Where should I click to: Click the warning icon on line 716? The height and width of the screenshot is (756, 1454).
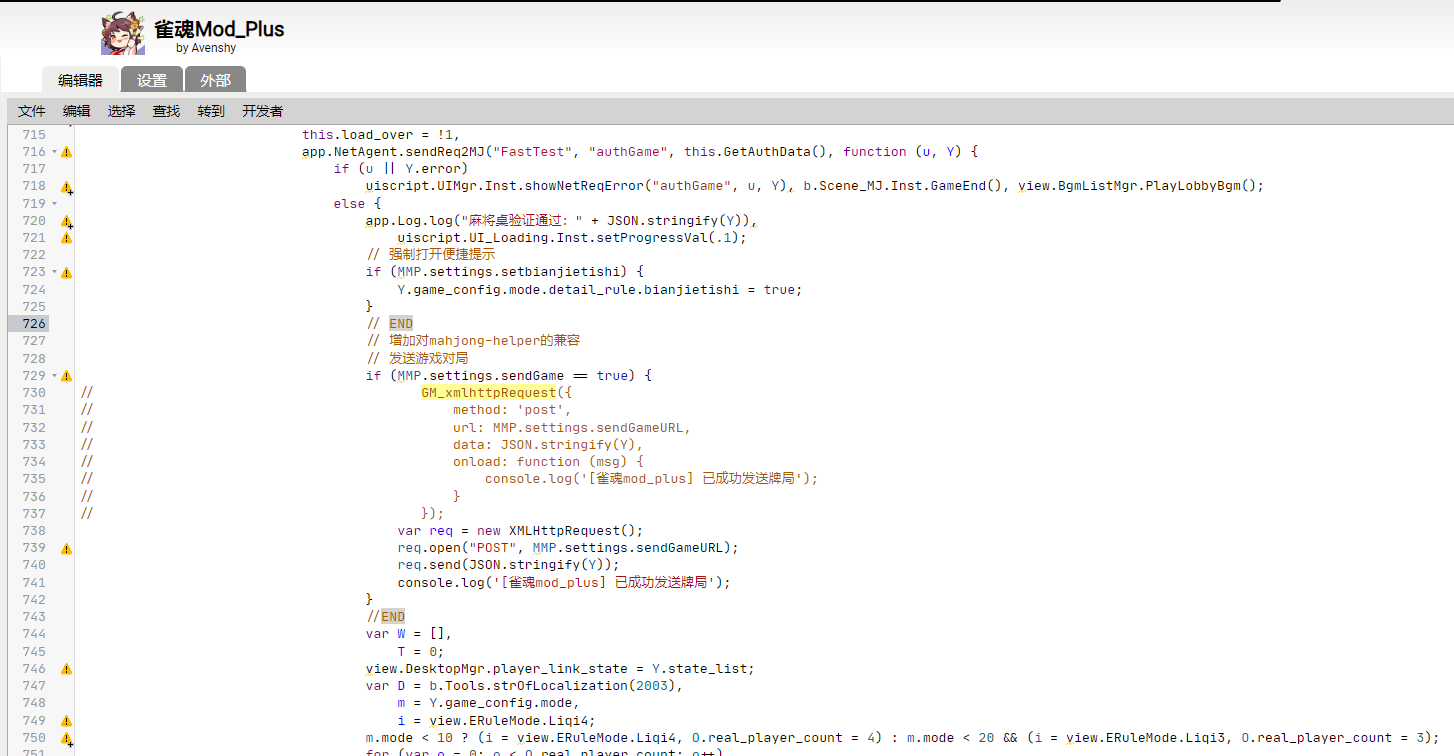point(66,152)
